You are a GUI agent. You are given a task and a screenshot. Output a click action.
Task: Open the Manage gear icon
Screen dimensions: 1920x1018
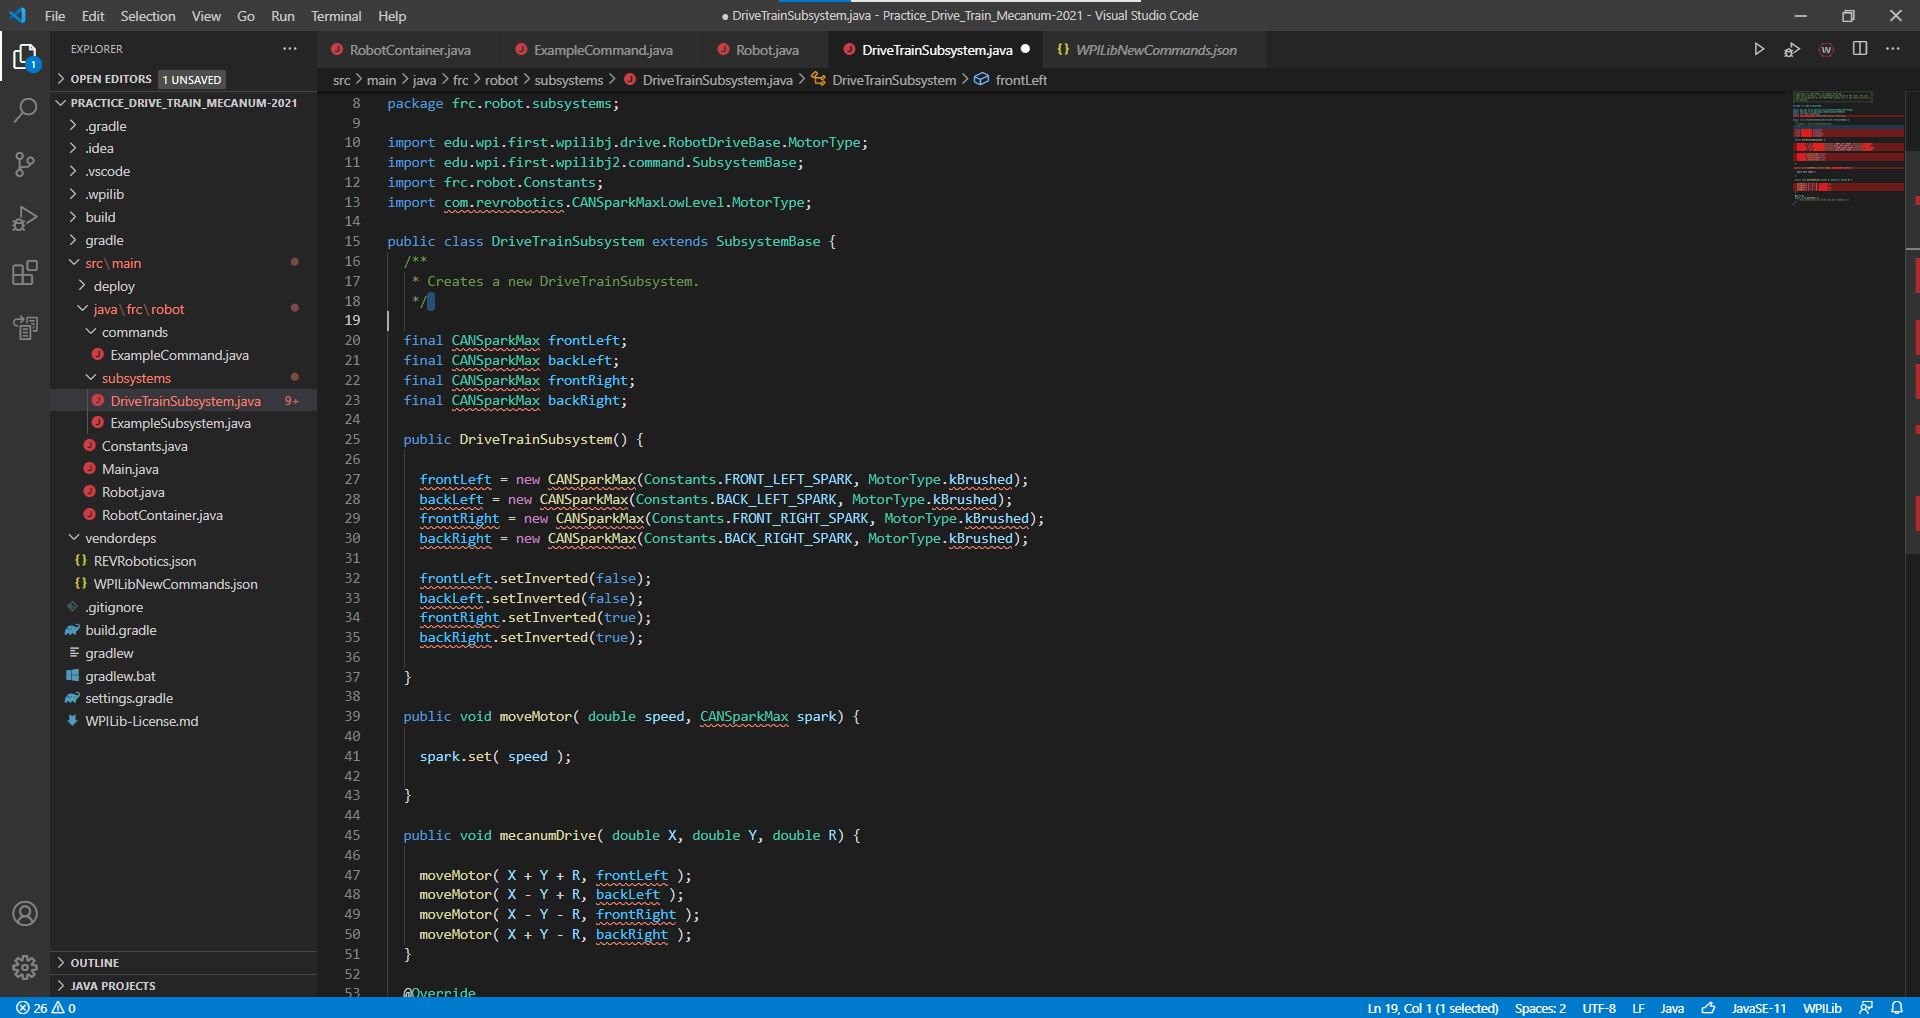click(25, 967)
